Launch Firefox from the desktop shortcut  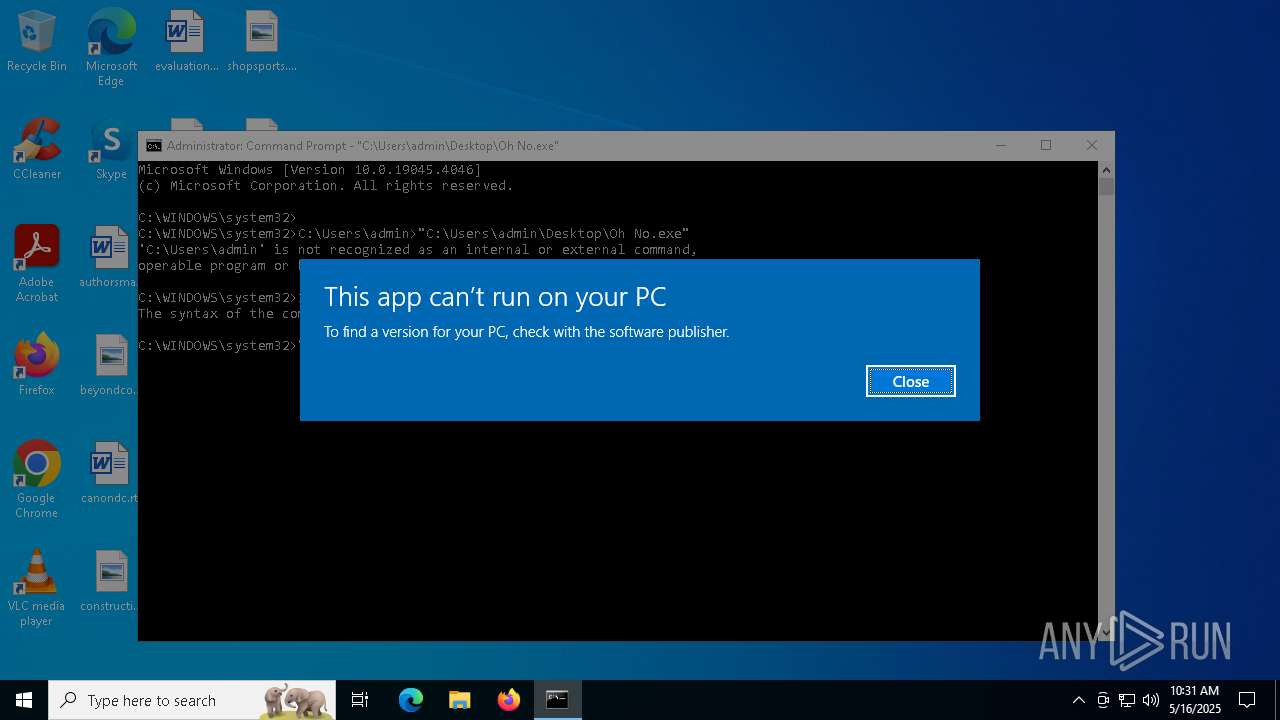(x=37, y=365)
